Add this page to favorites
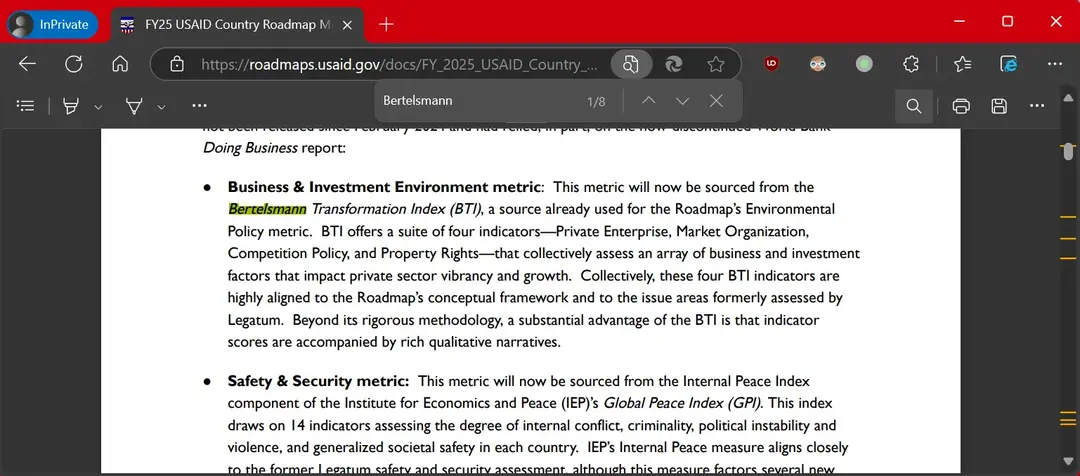Viewport: 1080px width, 476px height. [716, 64]
